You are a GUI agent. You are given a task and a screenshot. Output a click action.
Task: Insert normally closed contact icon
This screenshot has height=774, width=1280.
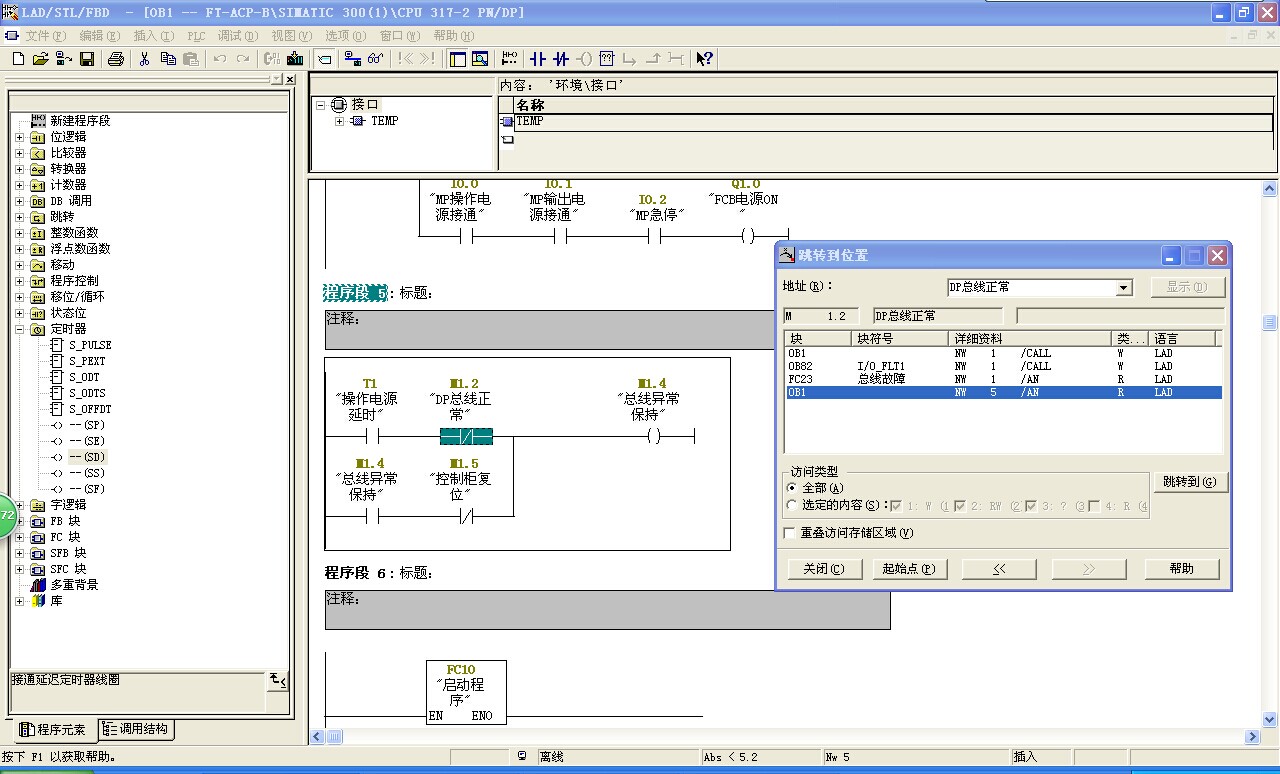click(561, 59)
